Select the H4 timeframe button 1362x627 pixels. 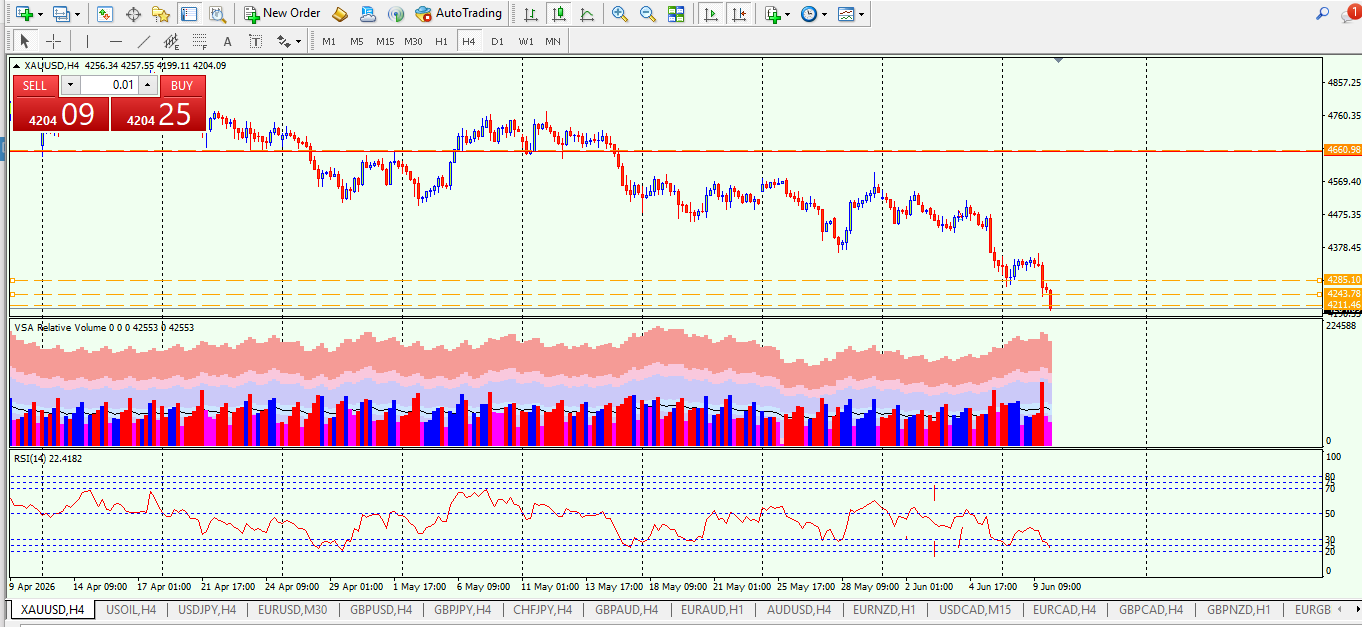[x=469, y=41]
